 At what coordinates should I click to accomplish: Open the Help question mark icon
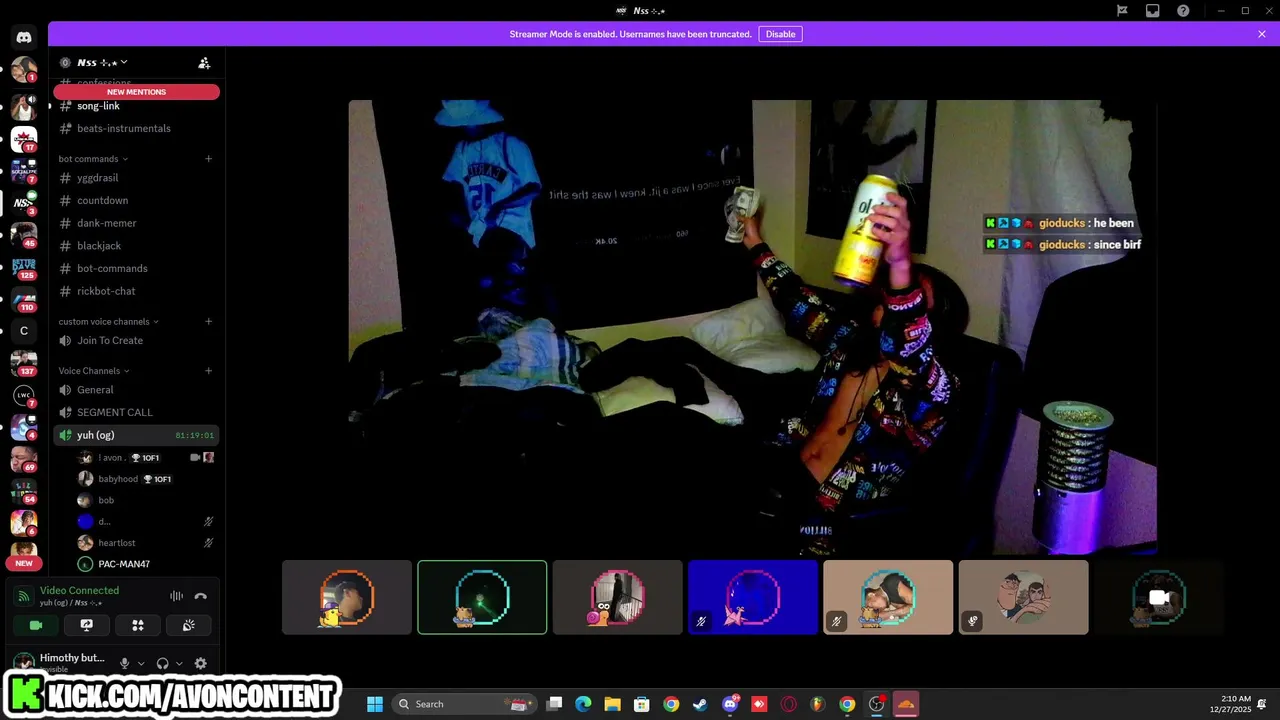[1184, 11]
